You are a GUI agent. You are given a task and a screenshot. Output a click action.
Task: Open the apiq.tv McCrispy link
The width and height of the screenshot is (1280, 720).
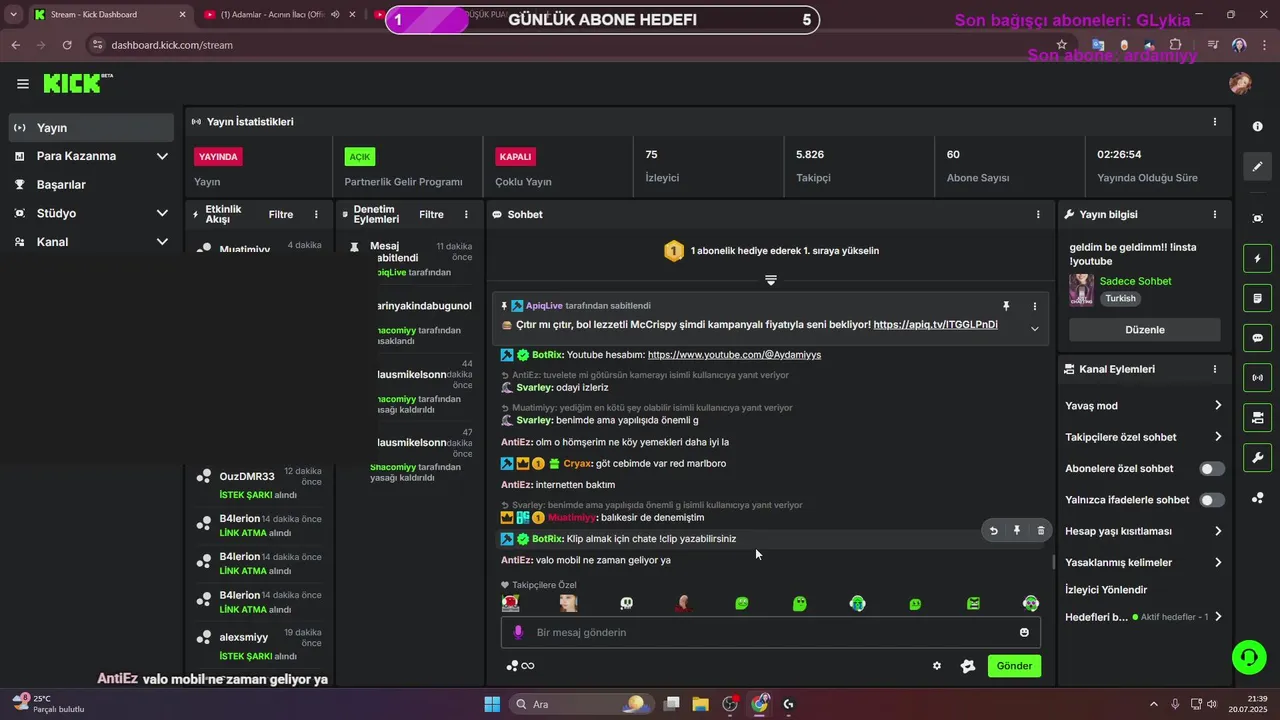coord(935,325)
